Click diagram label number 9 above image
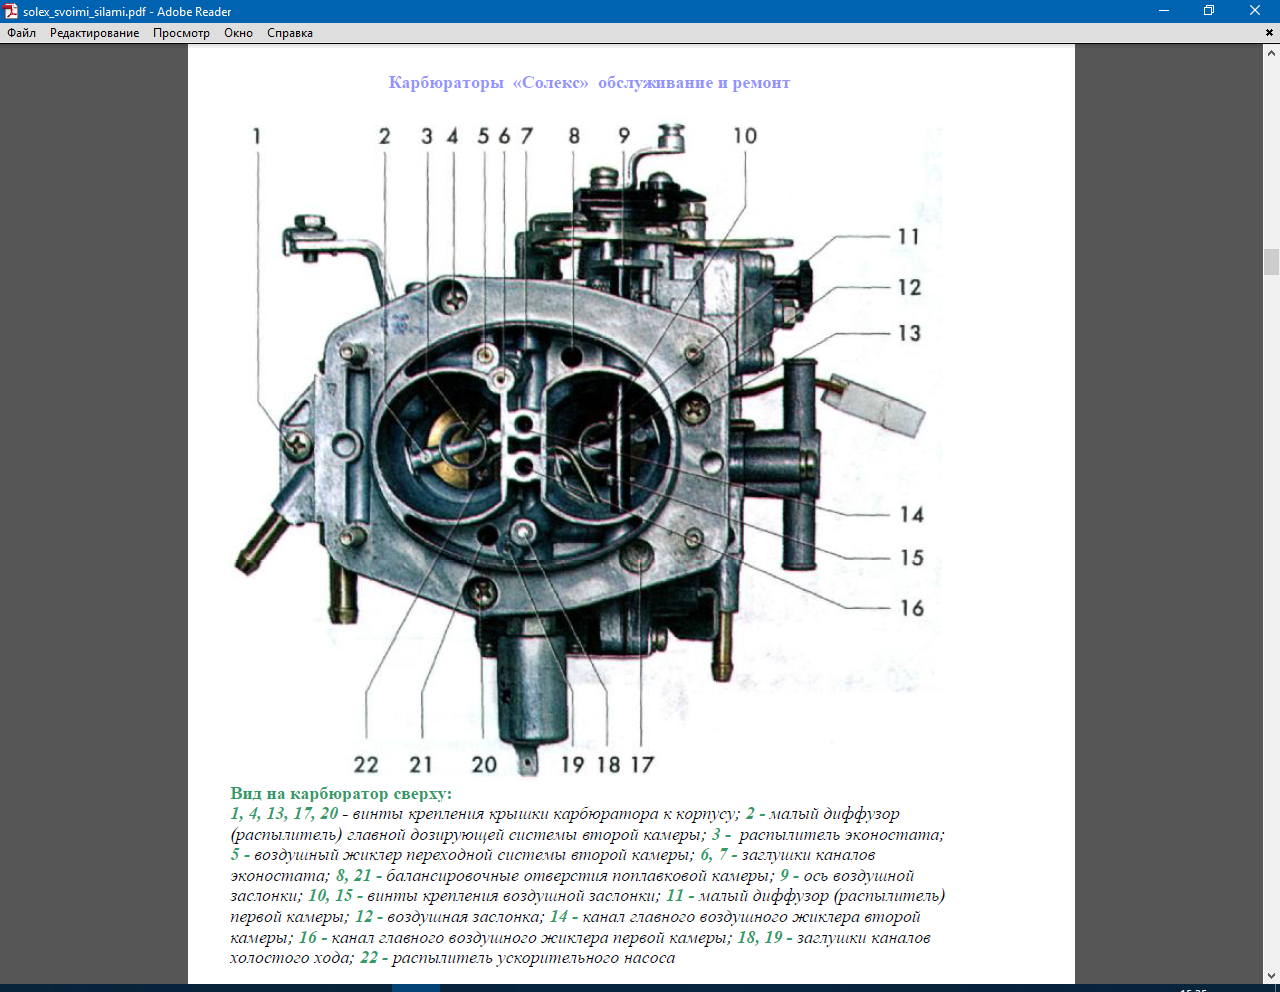Image resolution: width=1280 pixels, height=992 pixels. point(624,136)
